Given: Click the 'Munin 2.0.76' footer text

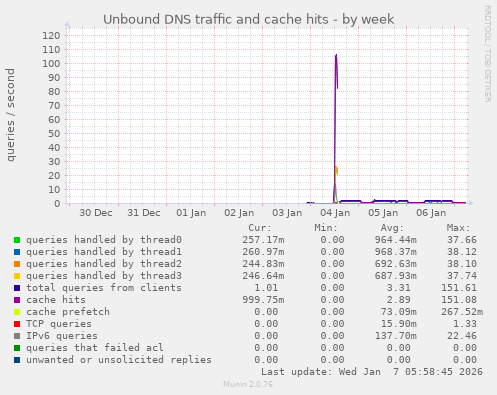Looking at the screenshot, I should click(248, 384).
